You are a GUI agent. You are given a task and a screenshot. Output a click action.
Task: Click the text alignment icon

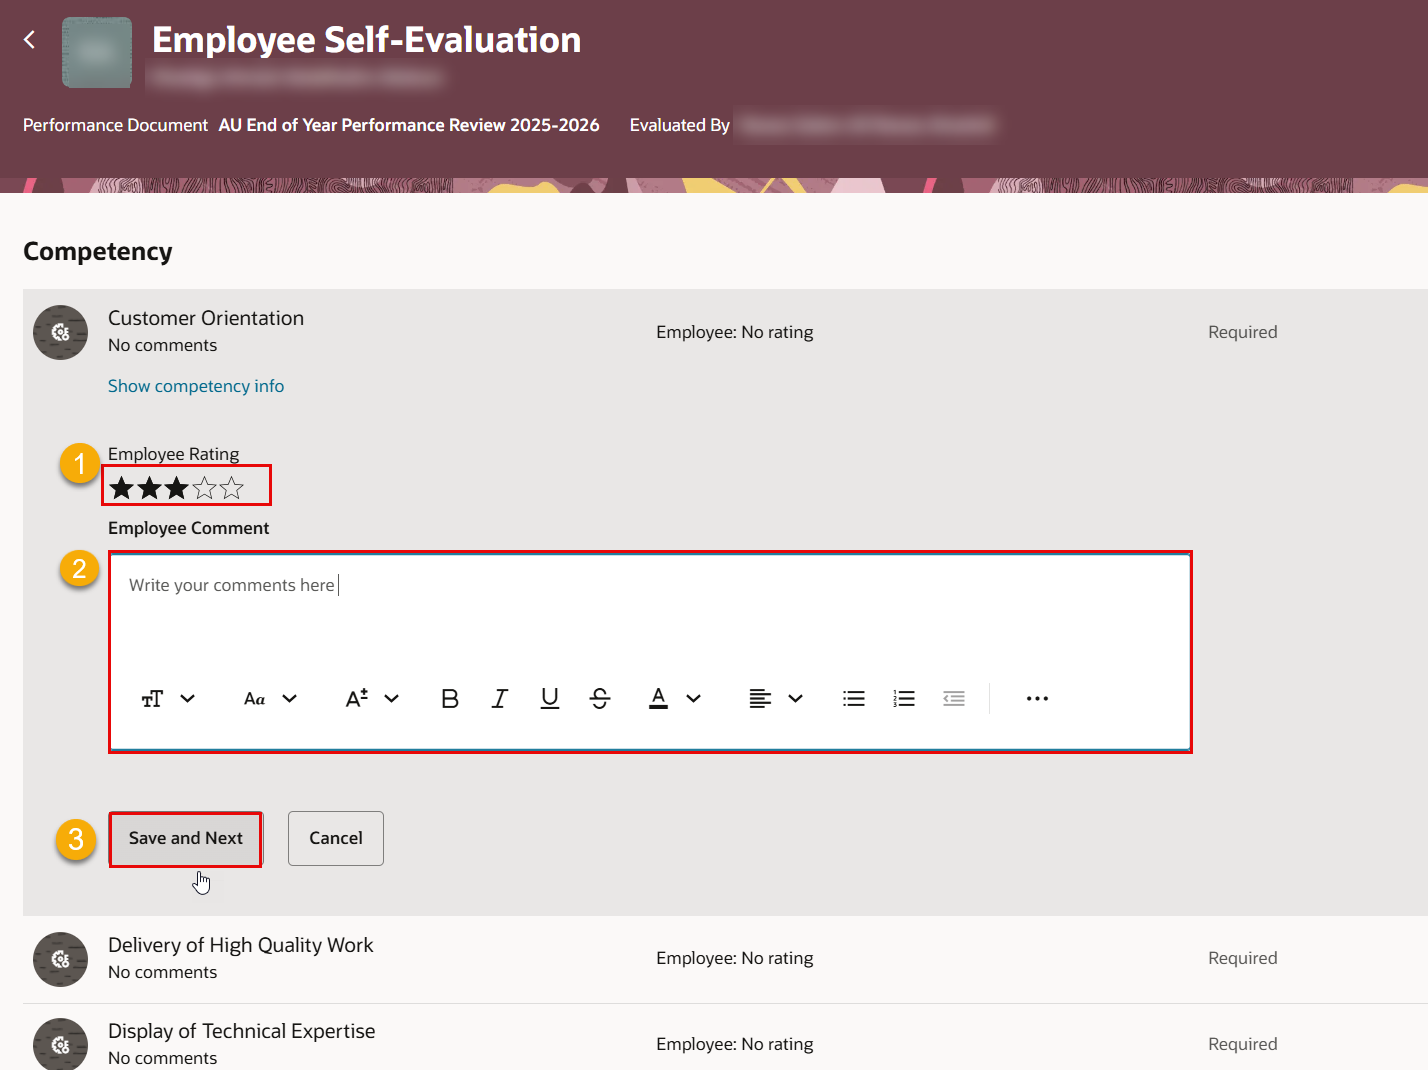click(760, 699)
